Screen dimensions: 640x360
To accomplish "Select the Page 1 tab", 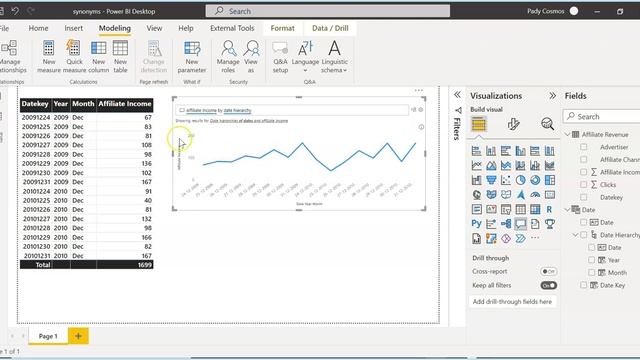I will [48, 336].
